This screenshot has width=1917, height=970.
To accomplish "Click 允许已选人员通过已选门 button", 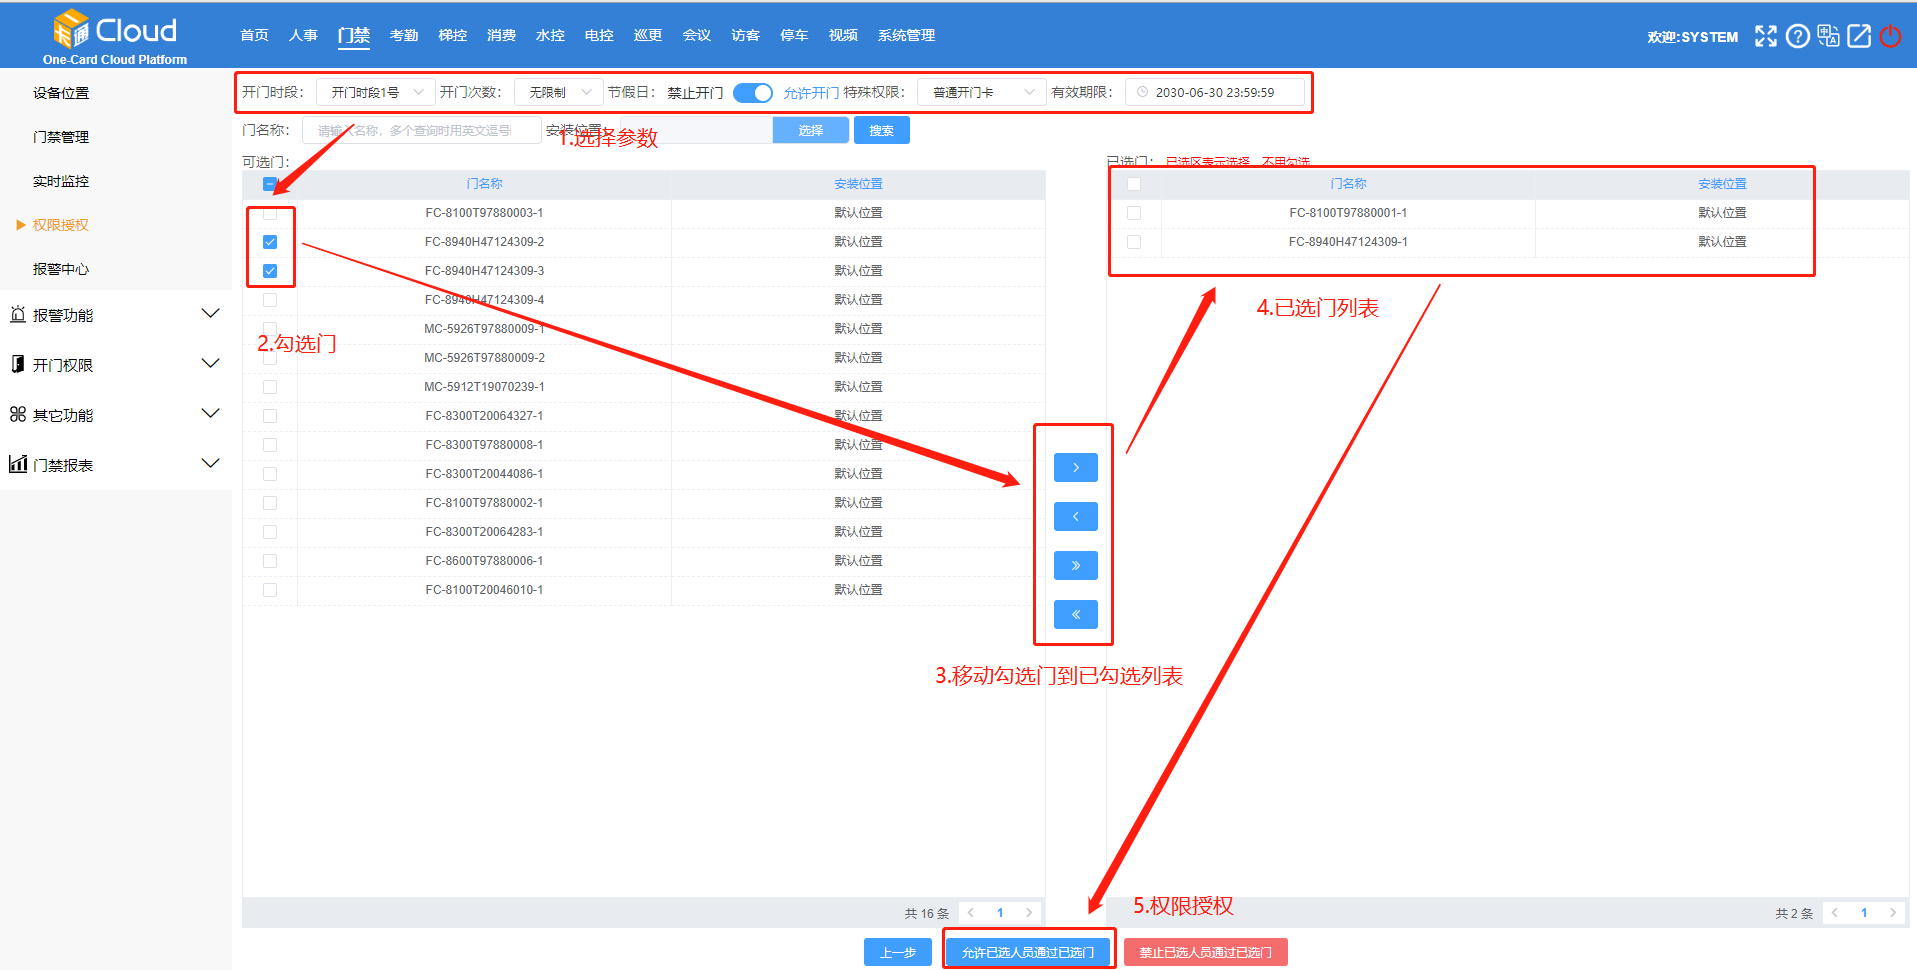I will point(1028,952).
